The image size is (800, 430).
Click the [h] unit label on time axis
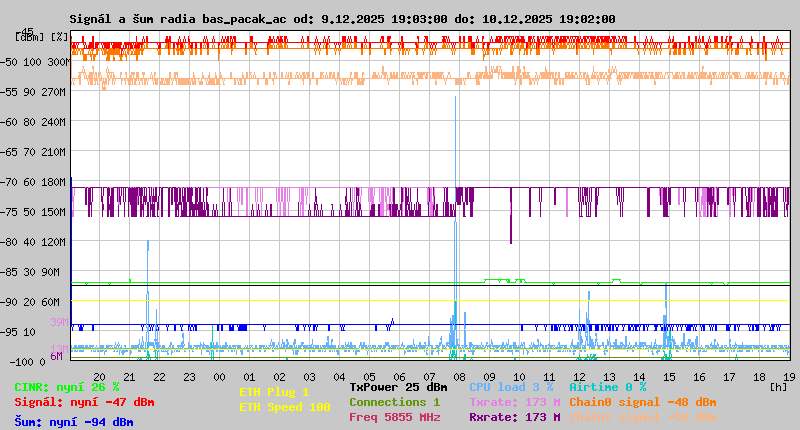pos(779,386)
